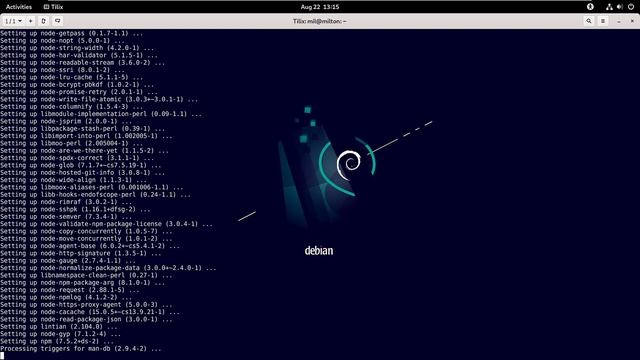Click line 'Setting up node-semver'
Image resolution: width=640 pixels, height=360 pixels.
66,217
